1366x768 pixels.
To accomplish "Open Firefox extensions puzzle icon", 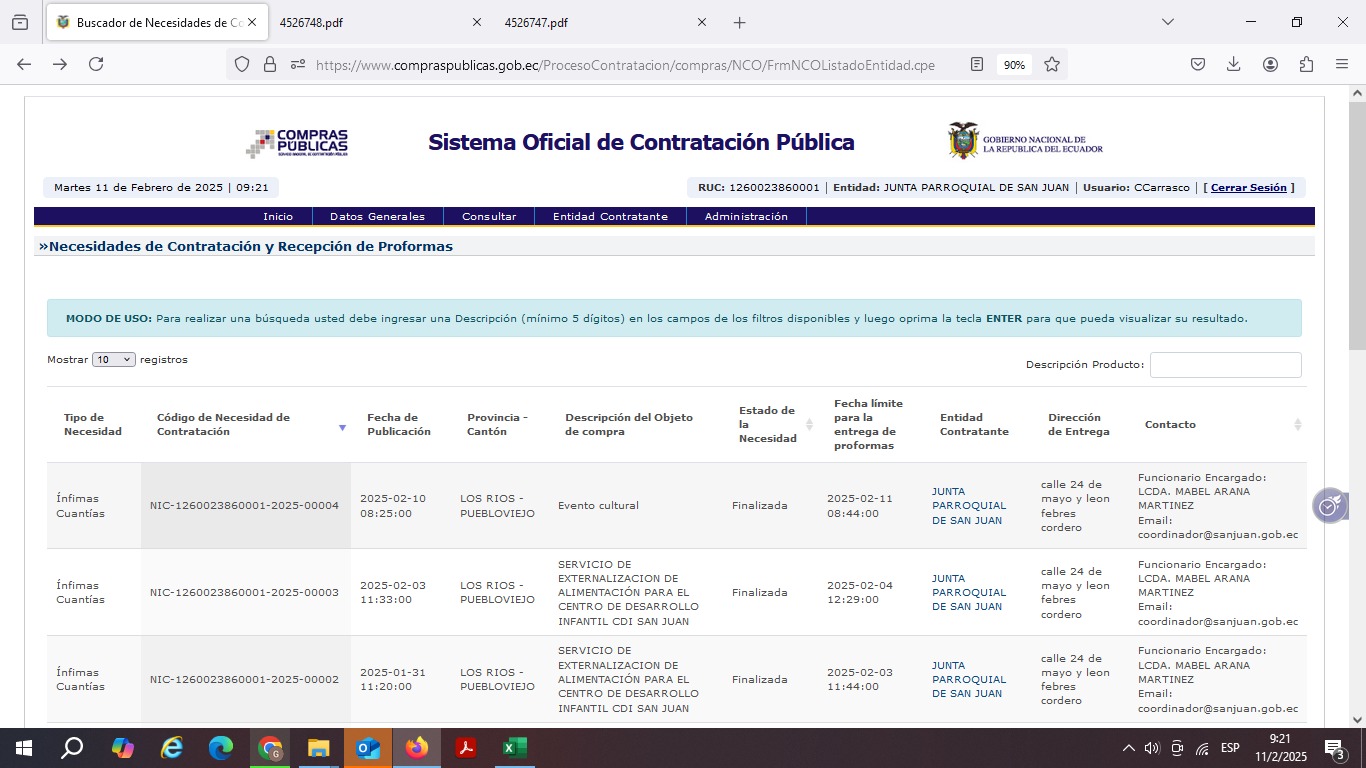I will [1306, 64].
